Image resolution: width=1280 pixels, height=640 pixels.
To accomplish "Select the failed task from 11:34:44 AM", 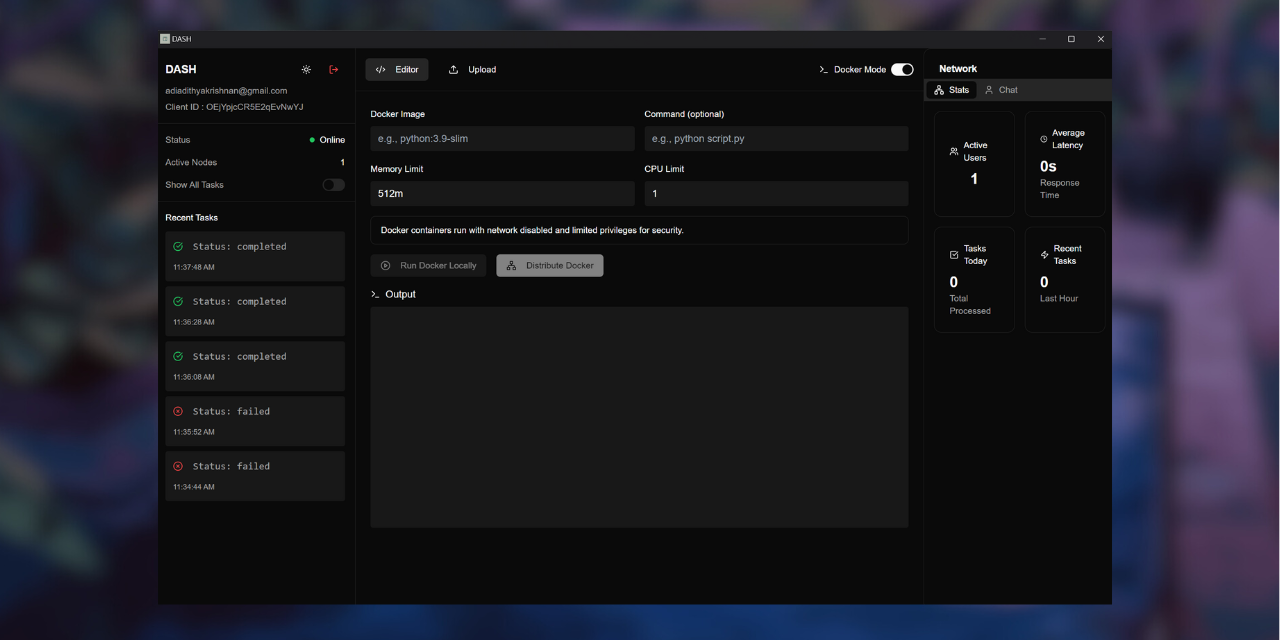I will click(x=255, y=475).
